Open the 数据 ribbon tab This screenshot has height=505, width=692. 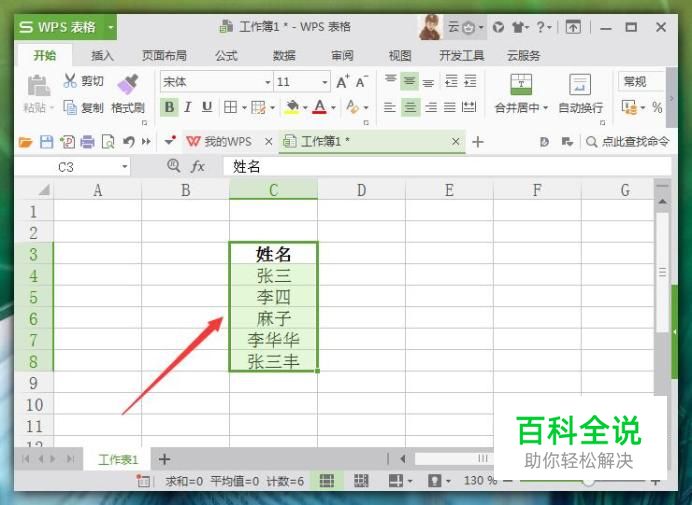click(284, 56)
